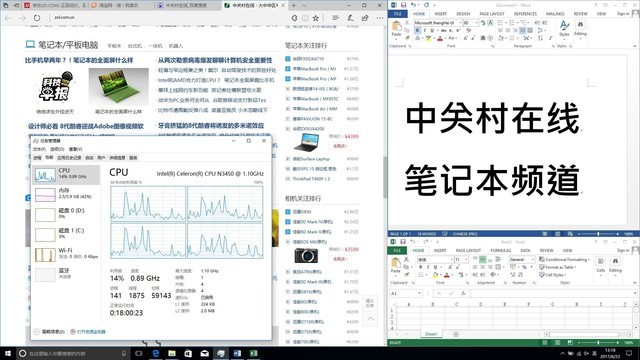
Task: Click the Cortana search box on the taskbar
Action: coord(73,353)
